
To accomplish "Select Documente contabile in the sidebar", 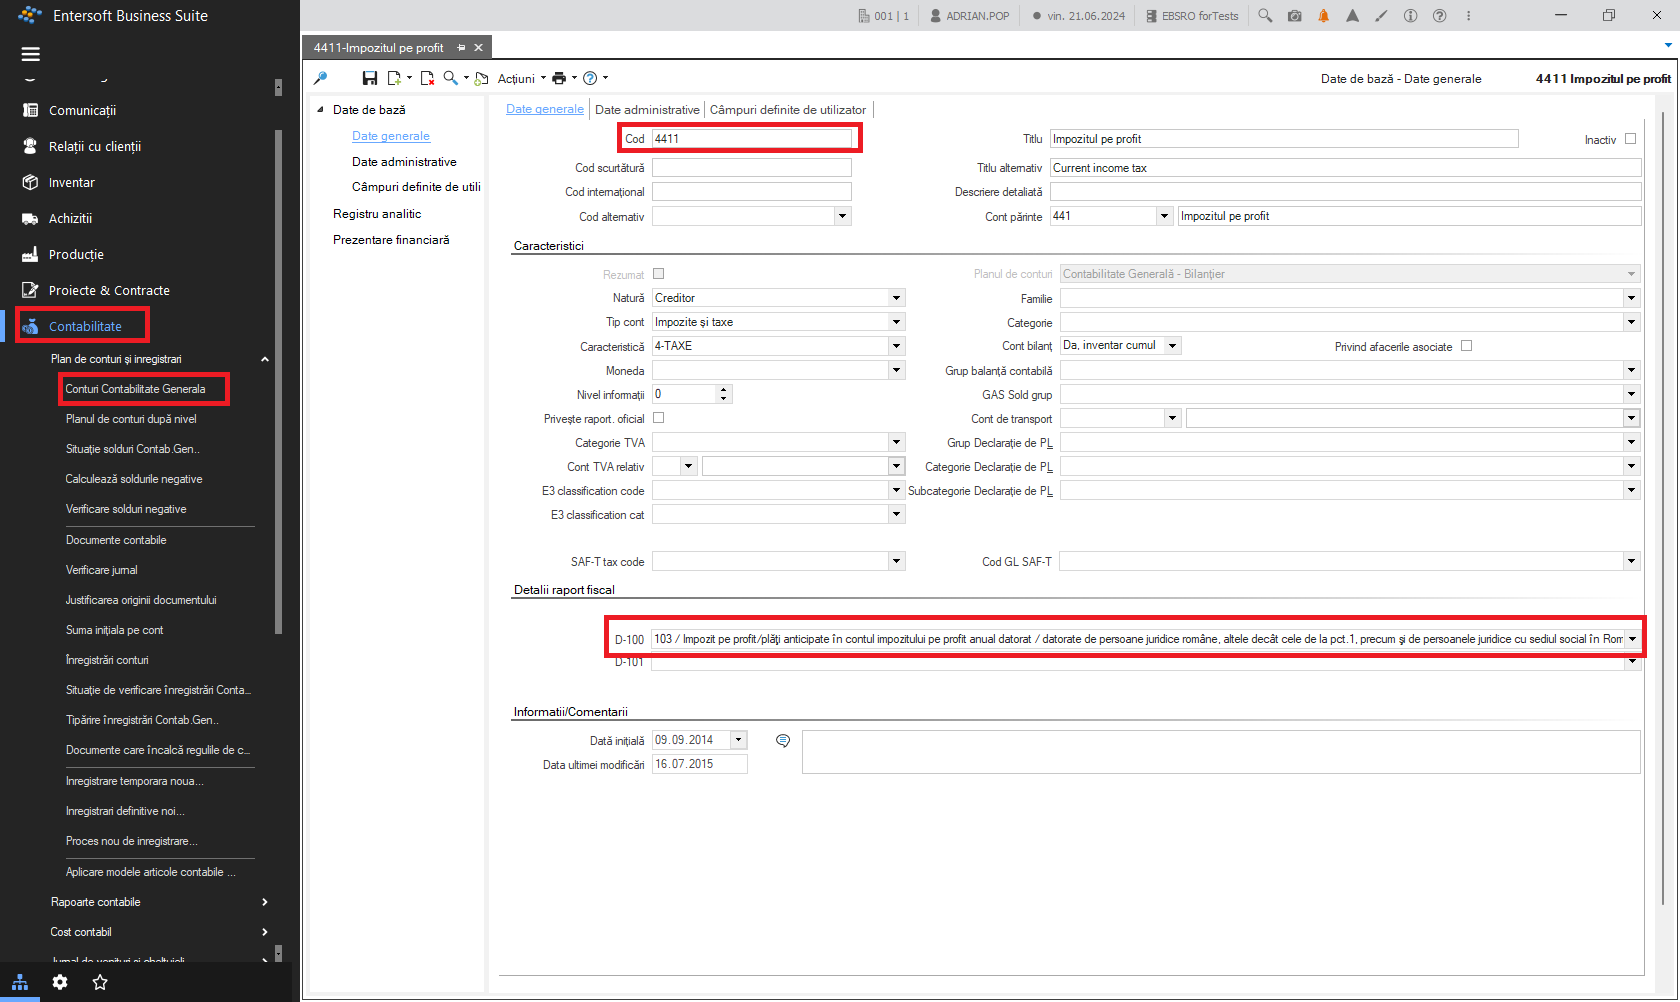I will click(x=116, y=540).
